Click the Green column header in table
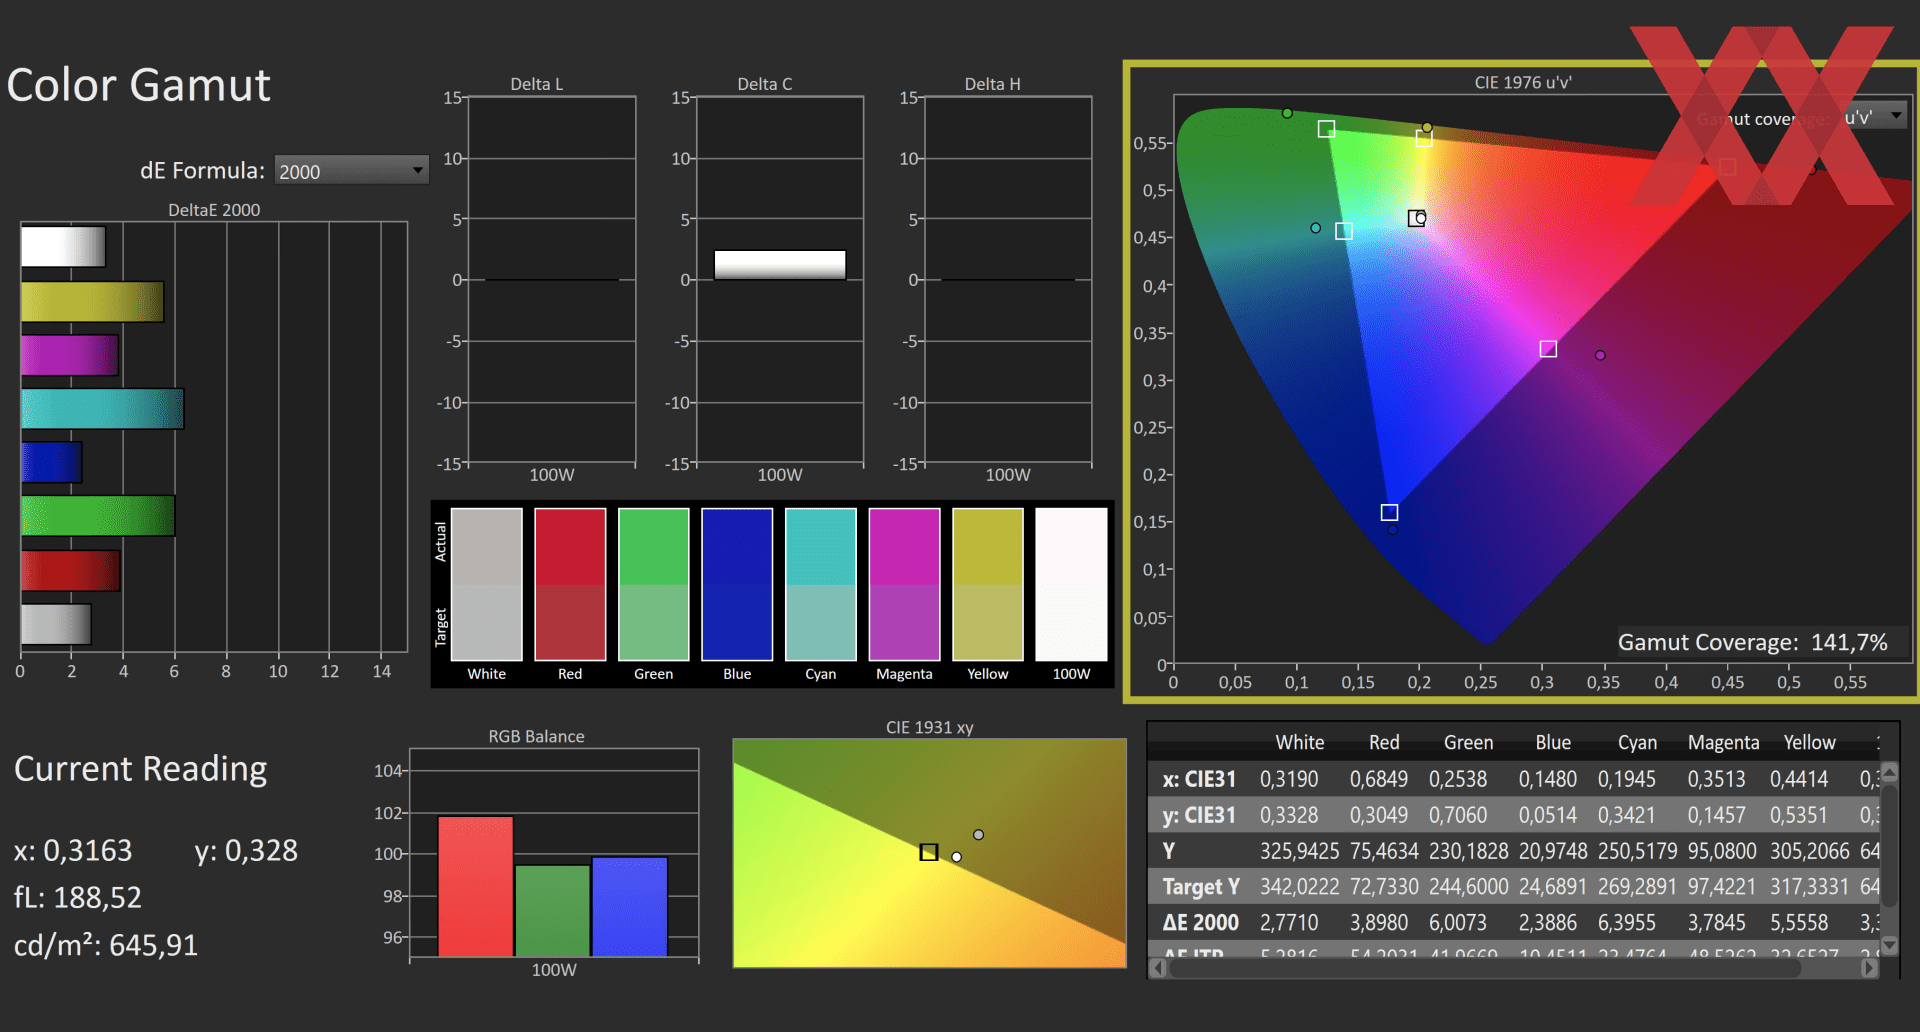This screenshot has width=1920, height=1032. (1468, 743)
